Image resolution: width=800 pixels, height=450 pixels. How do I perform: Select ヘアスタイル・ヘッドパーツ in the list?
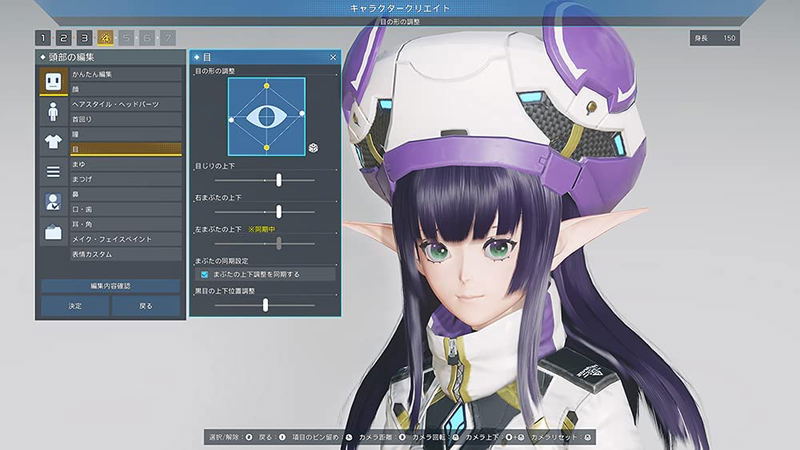pos(125,103)
